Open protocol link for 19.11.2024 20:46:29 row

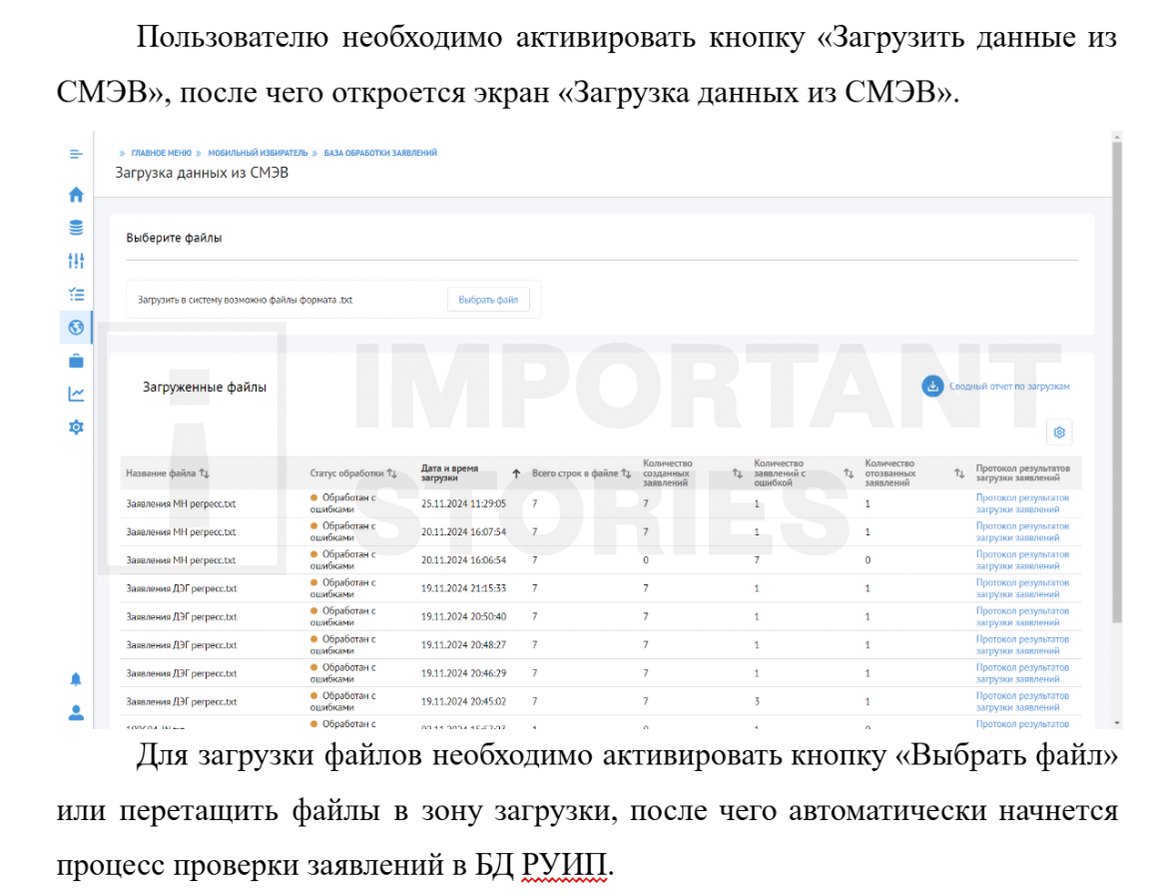pos(1022,673)
